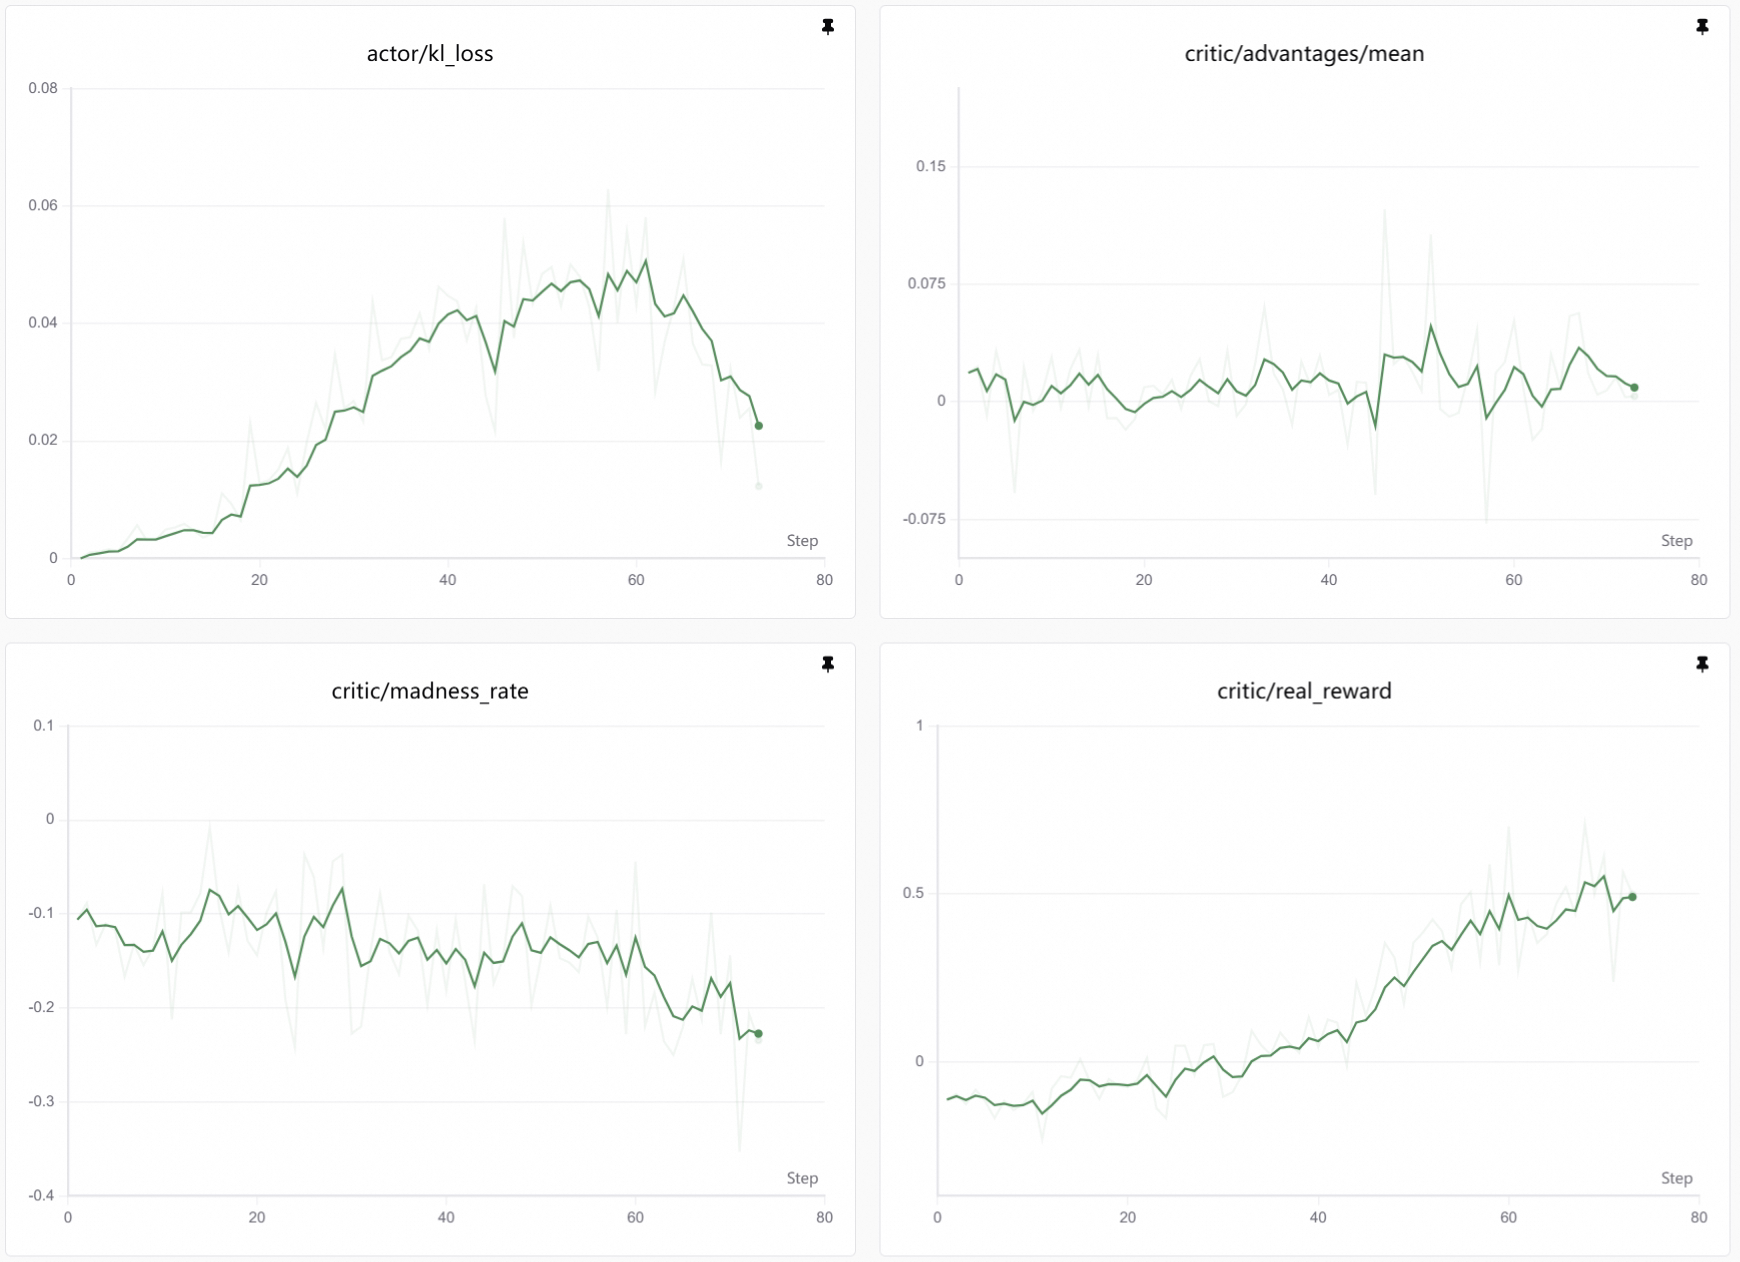
Task: Click the pin icon on critic/real_reward chart
Action: coord(1702,664)
